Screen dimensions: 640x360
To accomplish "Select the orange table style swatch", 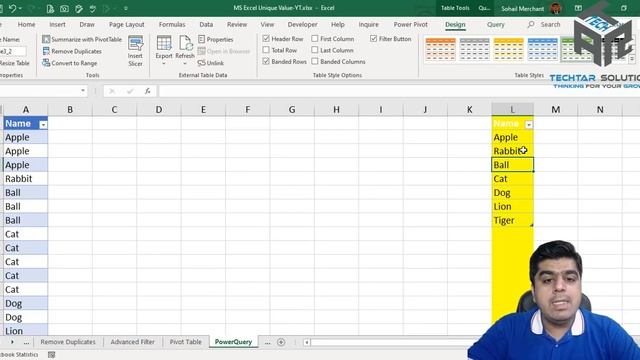I will coord(440,49).
